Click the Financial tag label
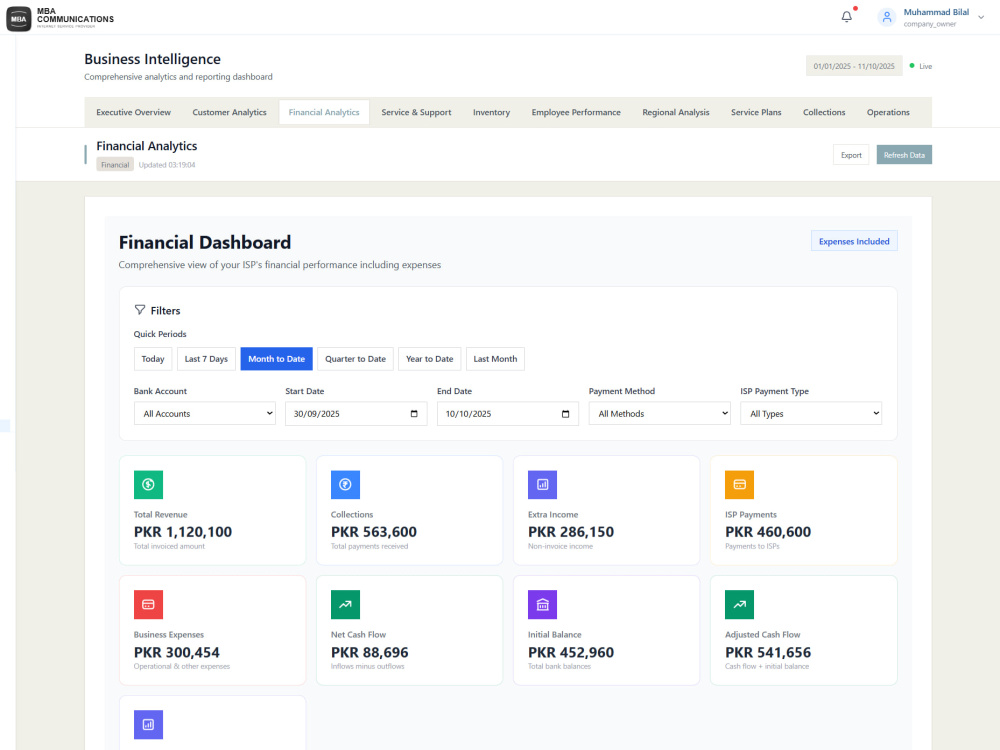1000x750 pixels. tap(115, 165)
